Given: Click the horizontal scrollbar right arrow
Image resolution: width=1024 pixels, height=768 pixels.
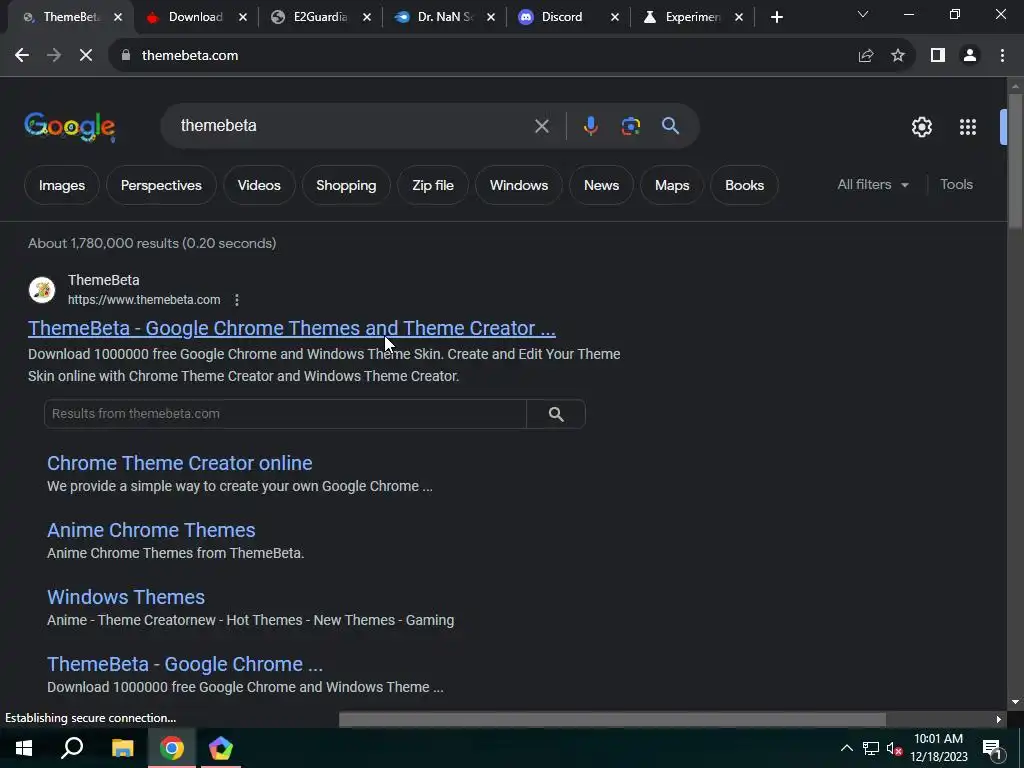Looking at the screenshot, I should point(998,719).
